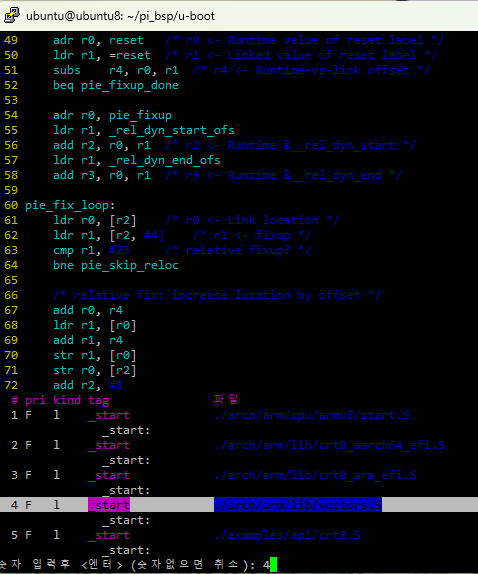Click 'add r2, #8' on line 72

tap(88, 385)
